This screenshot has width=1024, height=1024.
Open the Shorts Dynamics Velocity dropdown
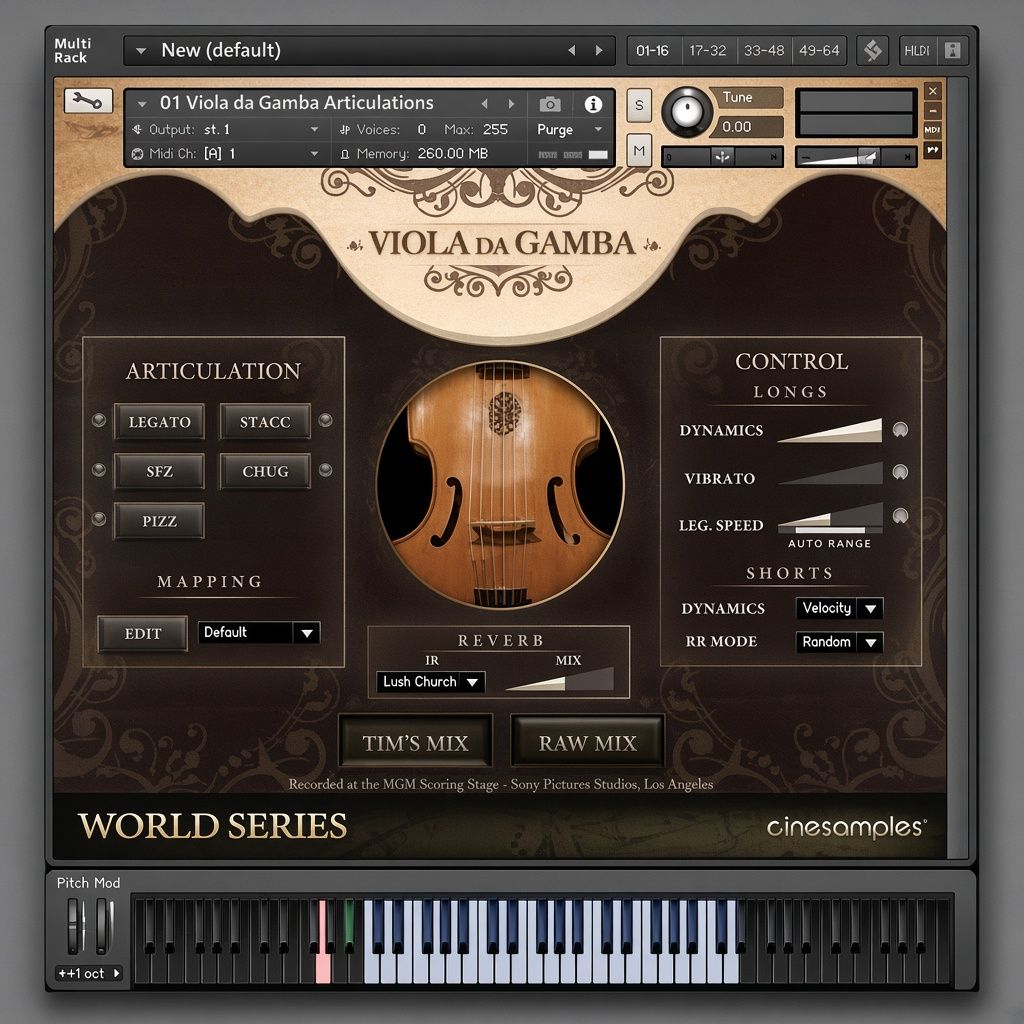pyautogui.click(x=839, y=608)
